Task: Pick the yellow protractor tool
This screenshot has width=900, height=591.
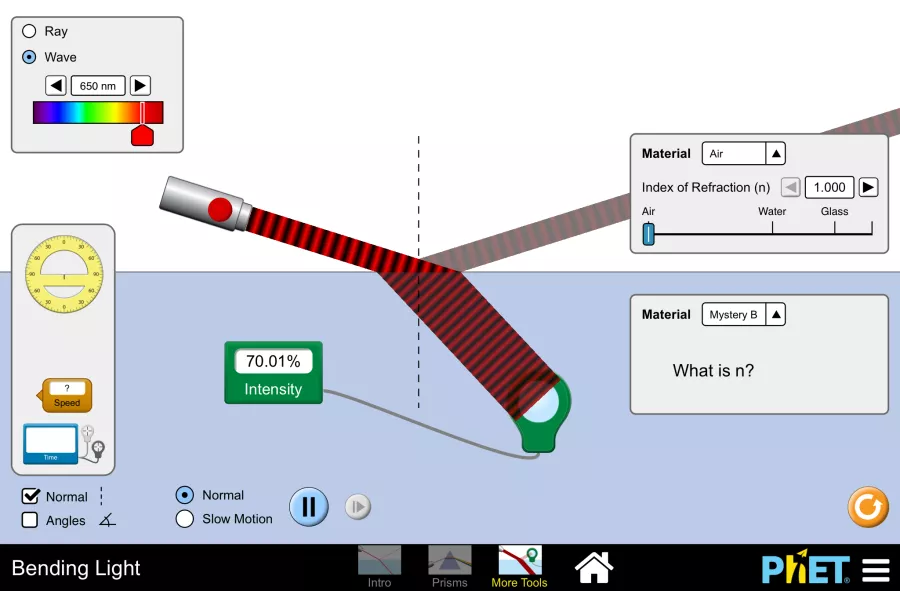Action: 64,274
